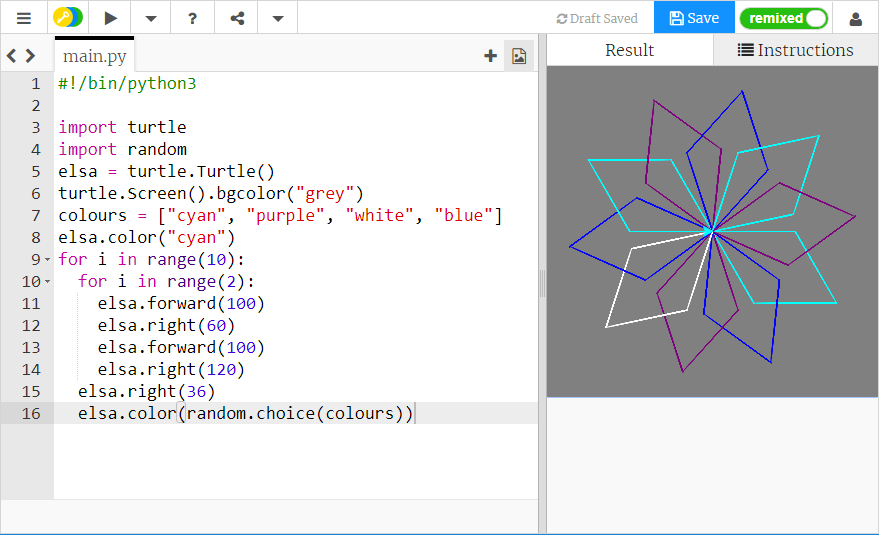879x535 pixels.
Task: Click the share icon
Action: (x=237, y=18)
